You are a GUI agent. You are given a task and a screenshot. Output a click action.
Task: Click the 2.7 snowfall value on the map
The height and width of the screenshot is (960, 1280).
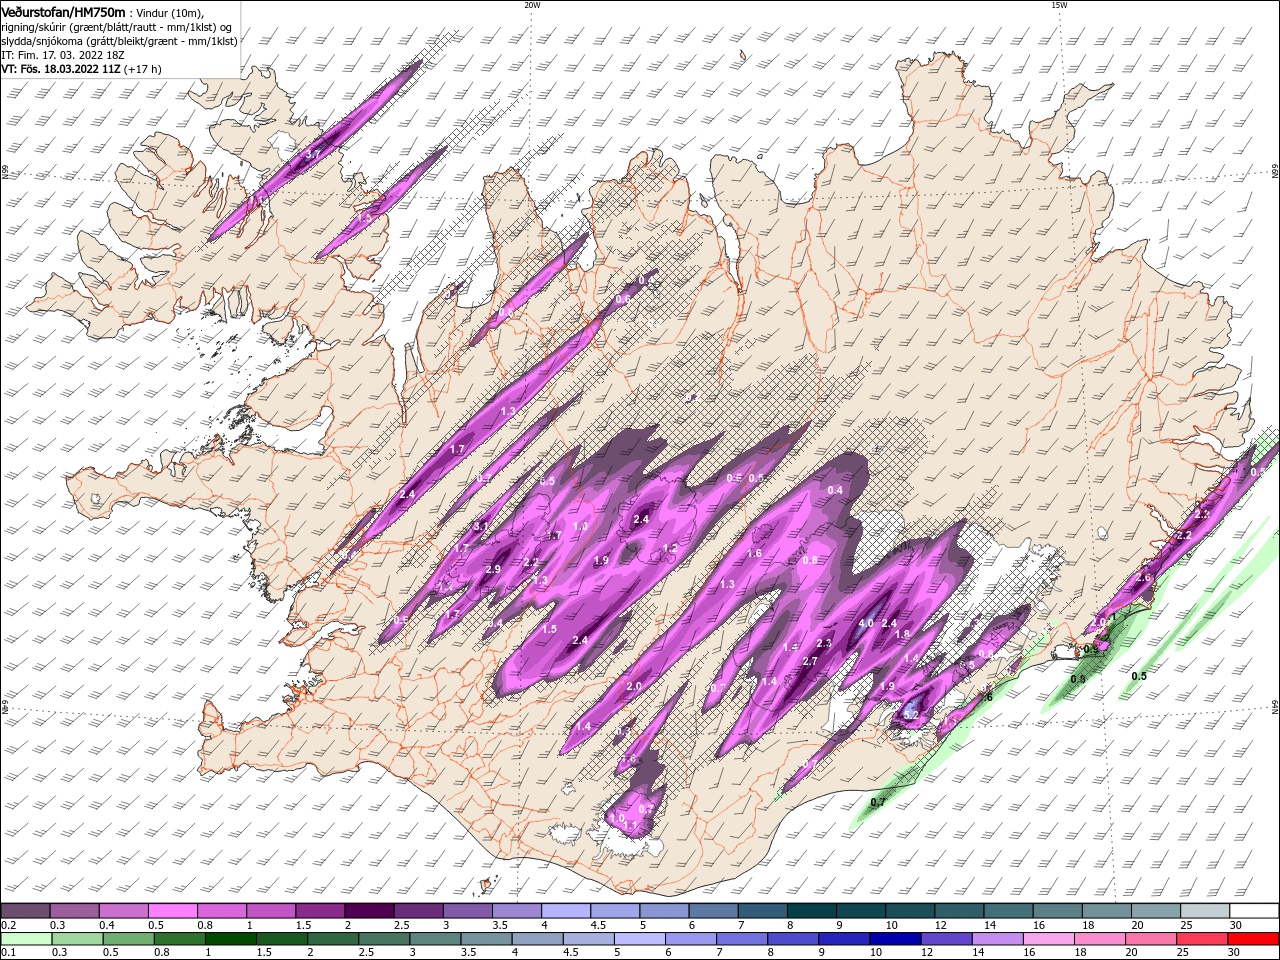[810, 661]
